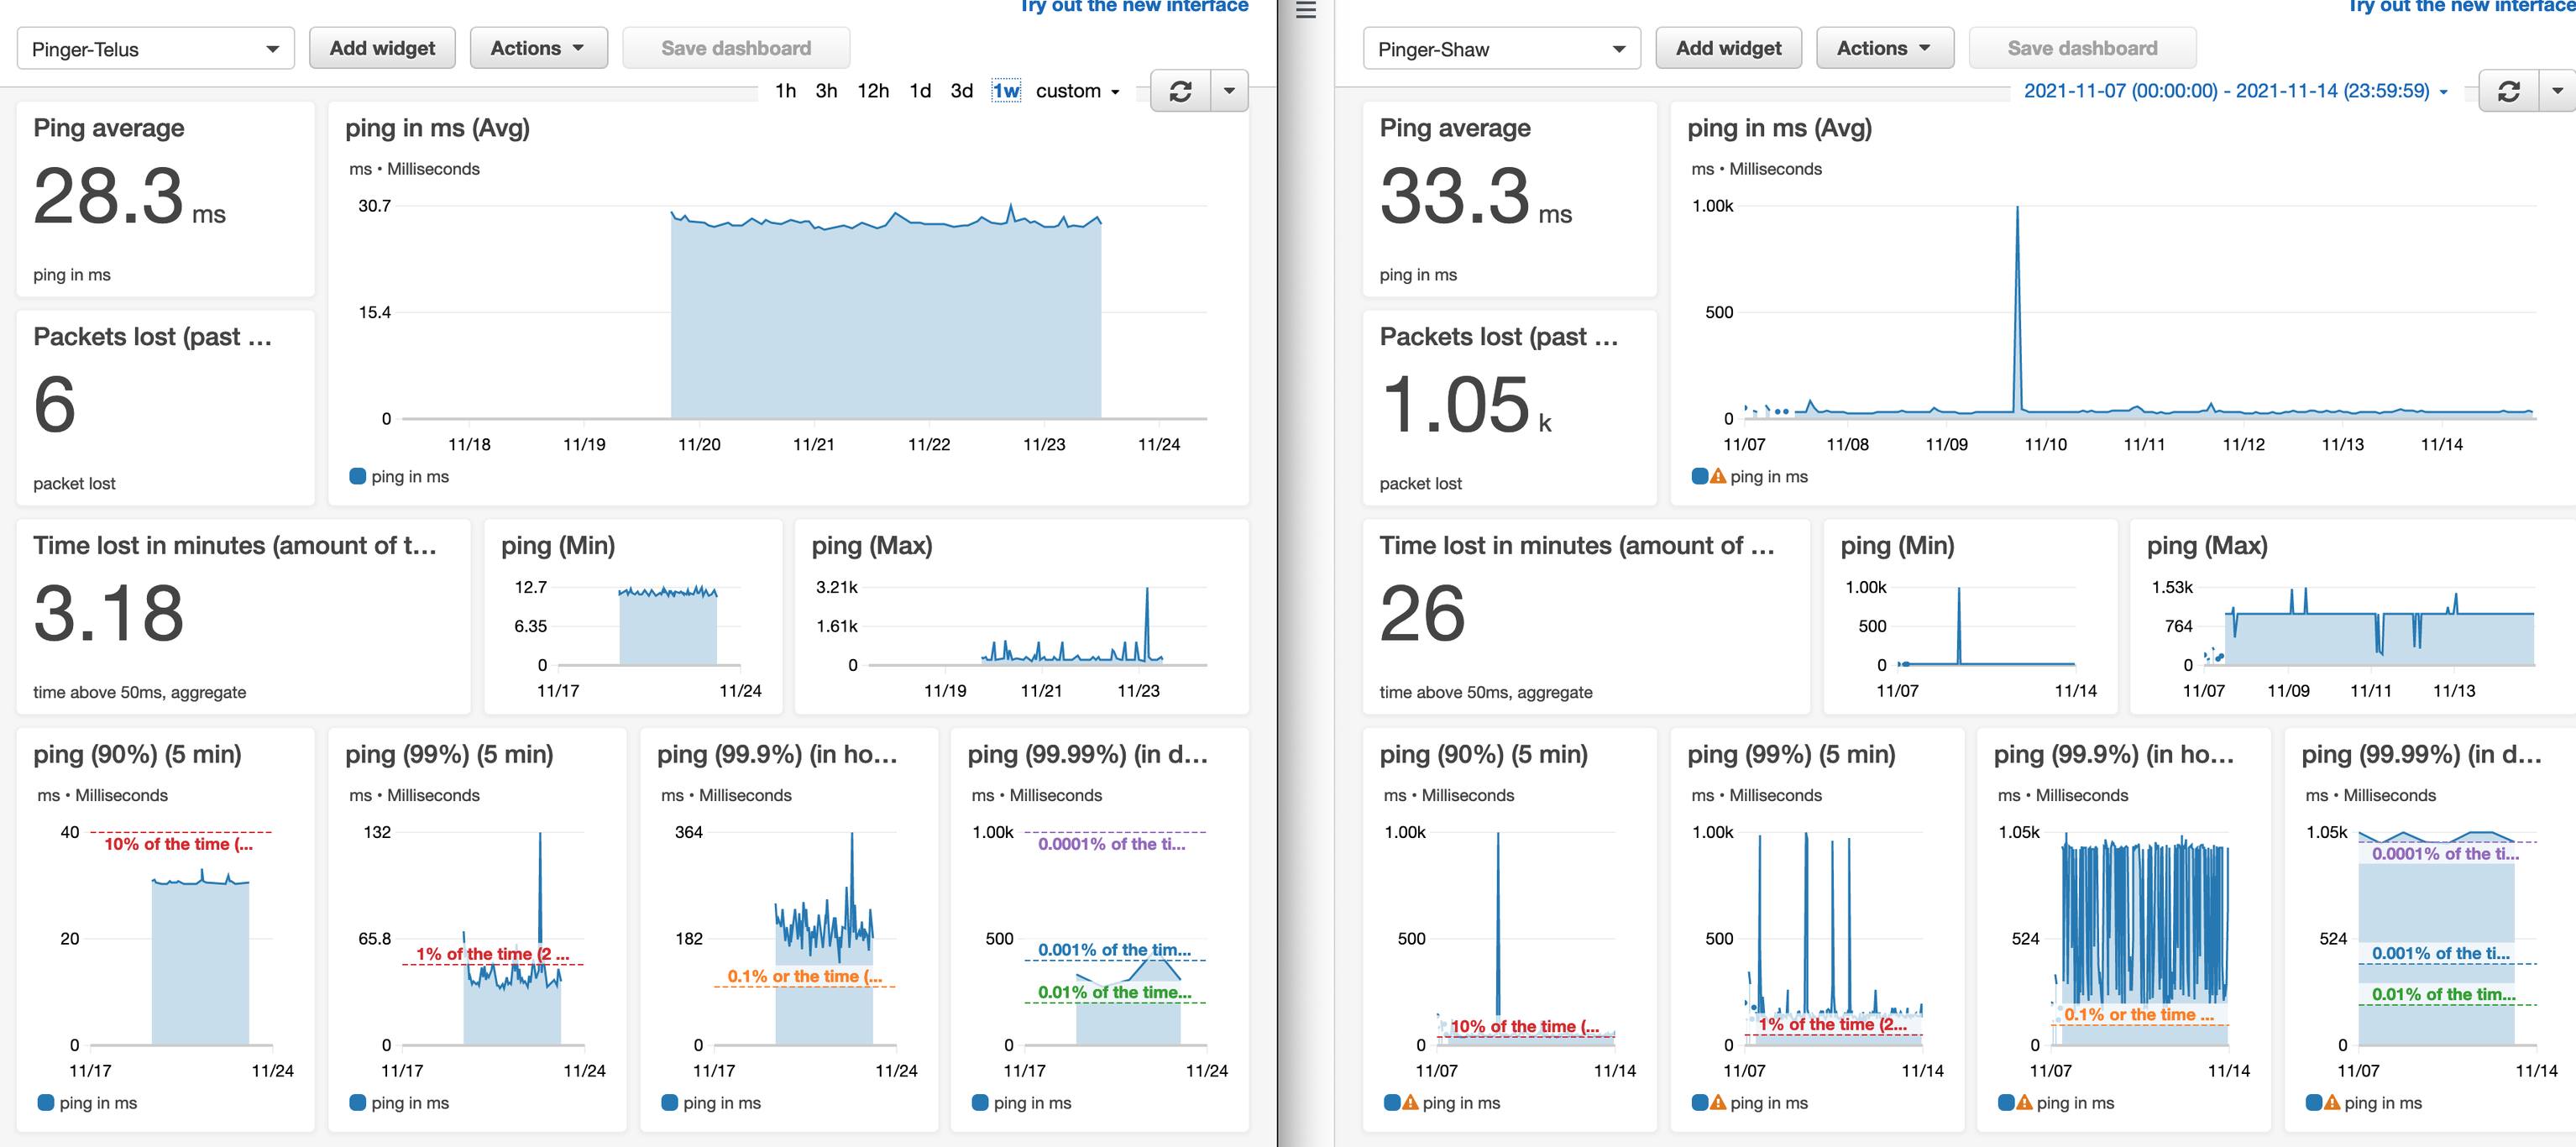Select the 3d time range
Viewport: 2576px width, 1147px height.
point(961,91)
